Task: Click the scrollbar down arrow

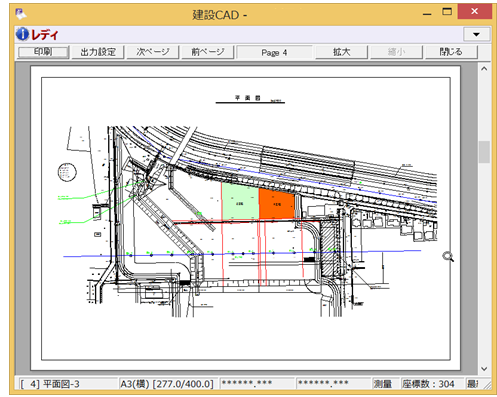Action: click(x=484, y=369)
